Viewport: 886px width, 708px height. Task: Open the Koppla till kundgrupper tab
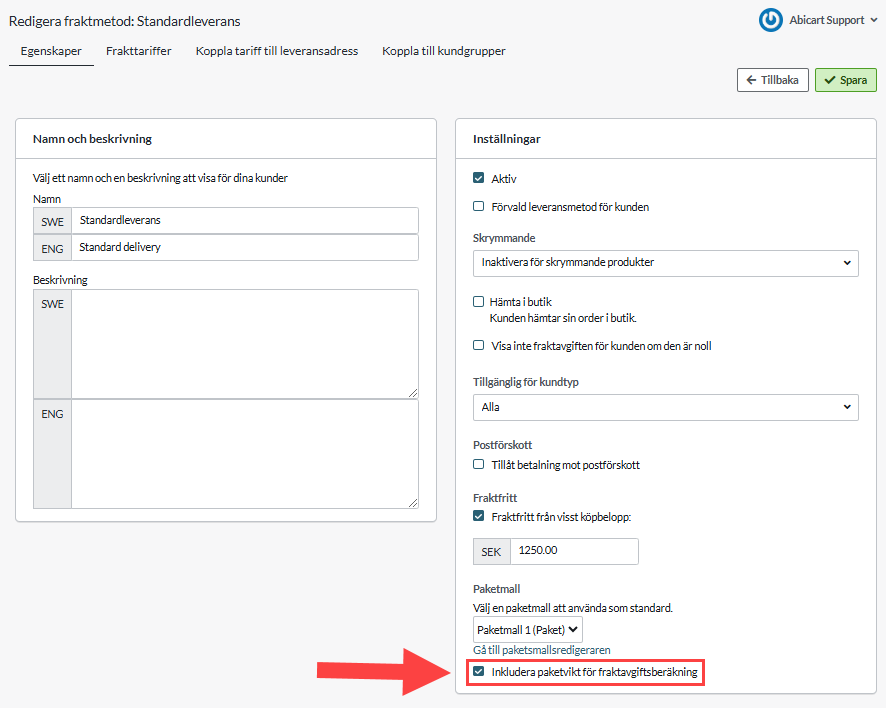[x=444, y=51]
